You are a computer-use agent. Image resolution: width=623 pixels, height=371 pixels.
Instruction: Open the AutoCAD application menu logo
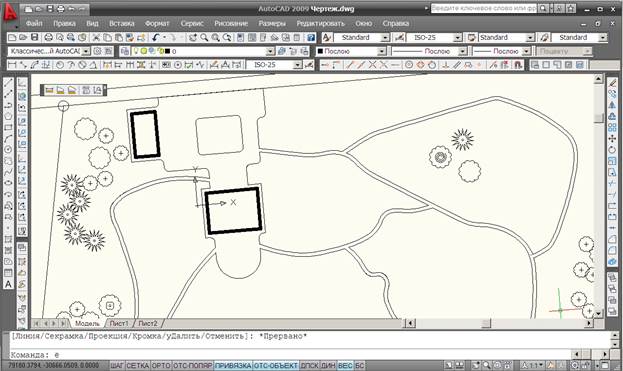point(10,13)
